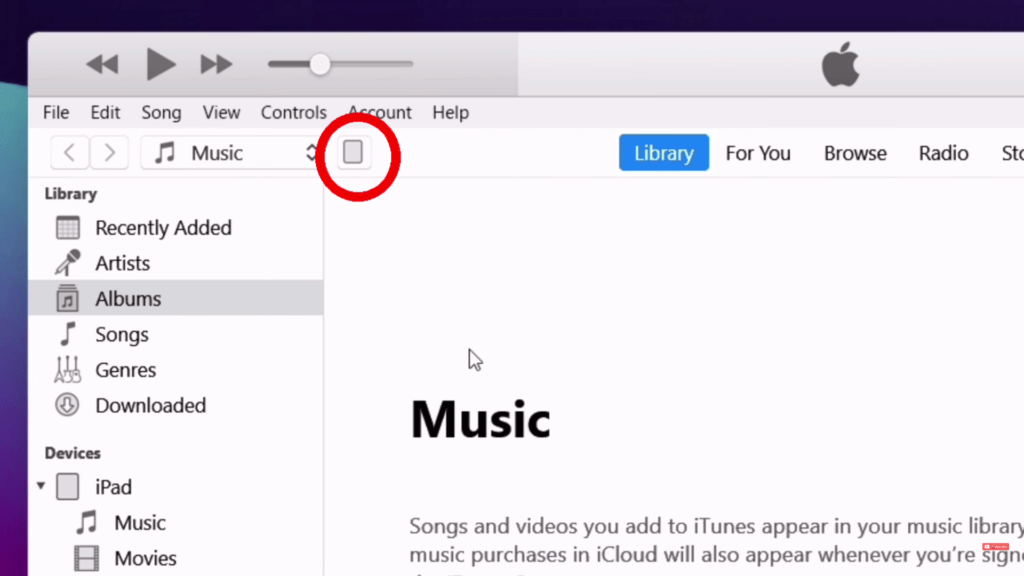Collapse the iPad device tree
This screenshot has width=1024, height=576.
point(41,486)
